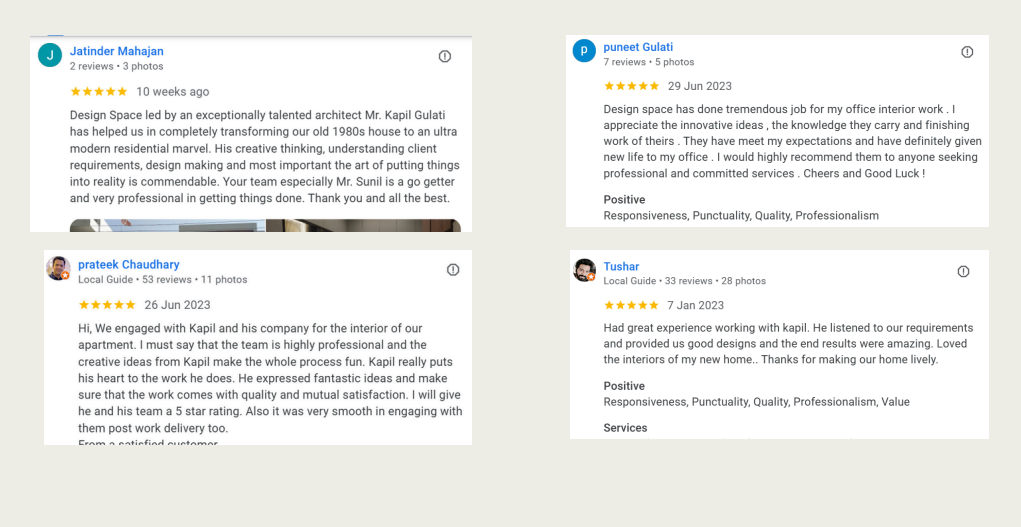Click Jatinder Mahajan's teal avatar icon
Viewport: 1021px width, 527px height.
[x=50, y=55]
